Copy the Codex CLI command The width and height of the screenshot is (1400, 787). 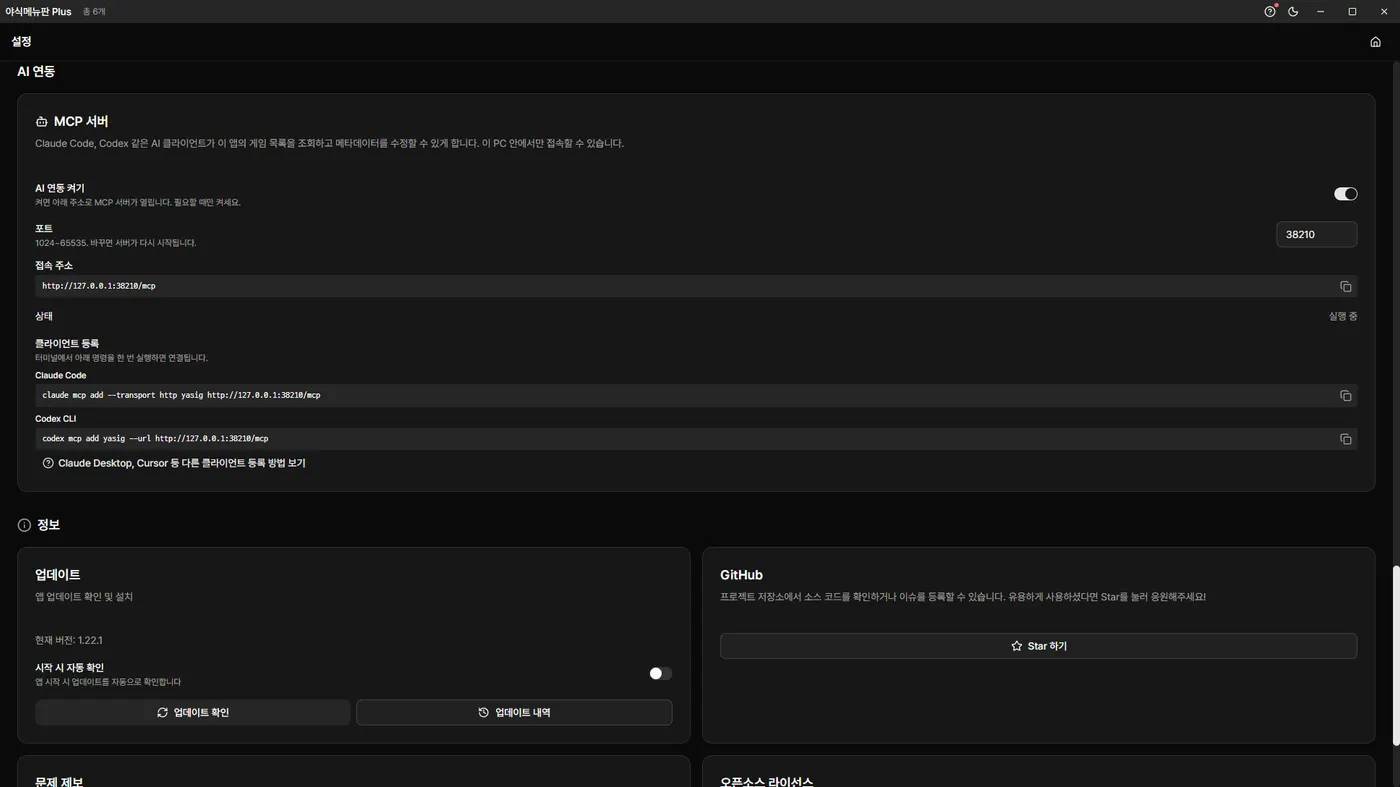point(1345,439)
